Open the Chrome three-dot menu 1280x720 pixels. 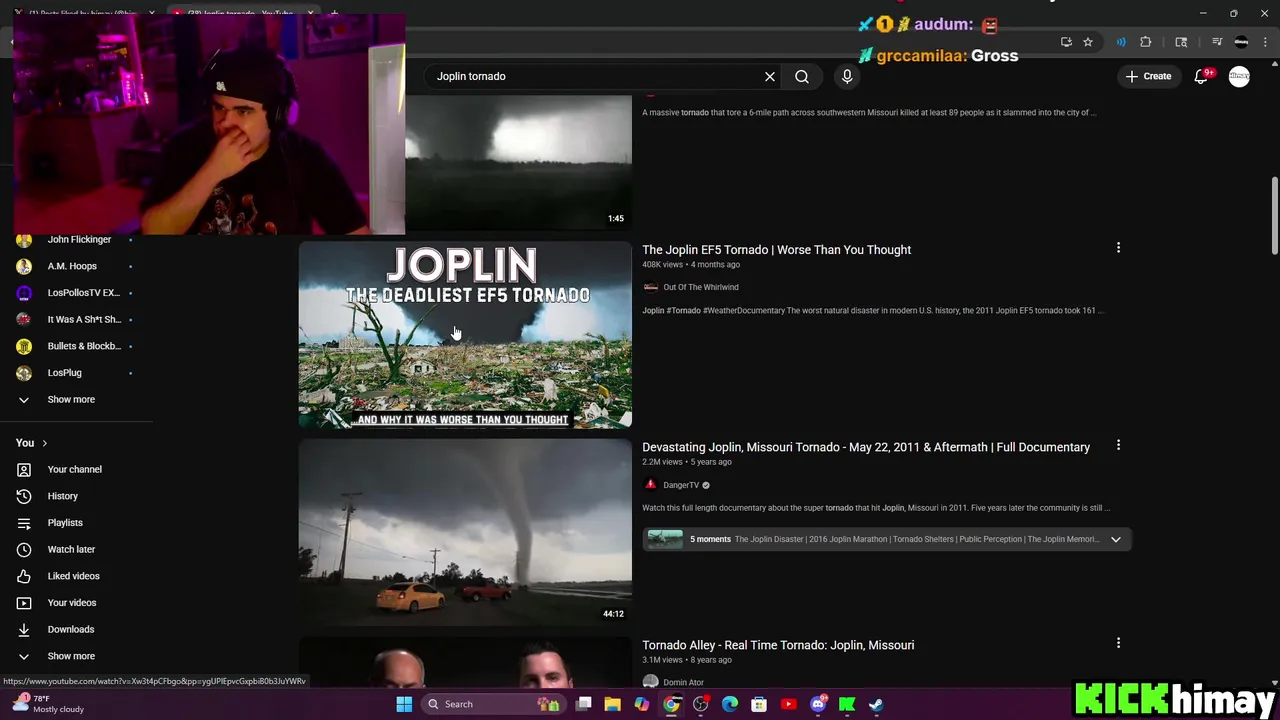pyautogui.click(x=1264, y=42)
